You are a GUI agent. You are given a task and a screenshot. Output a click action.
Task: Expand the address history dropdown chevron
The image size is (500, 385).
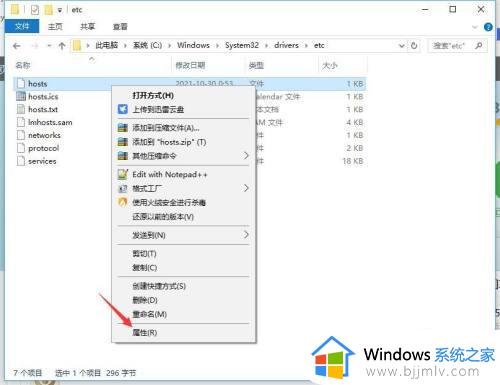pos(402,46)
